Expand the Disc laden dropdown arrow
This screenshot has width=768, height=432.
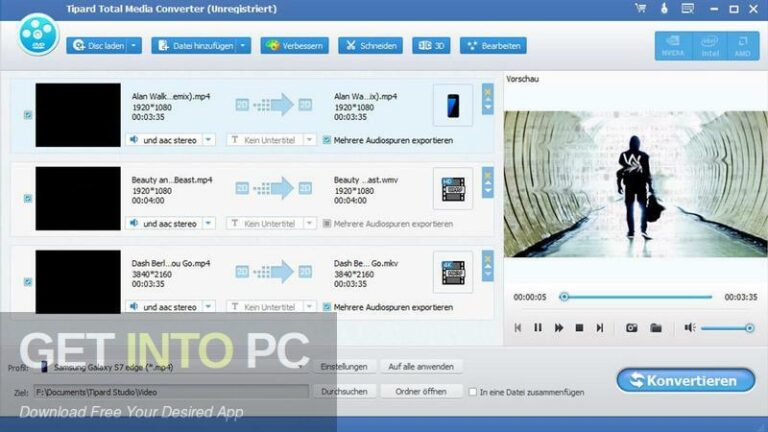(134, 46)
